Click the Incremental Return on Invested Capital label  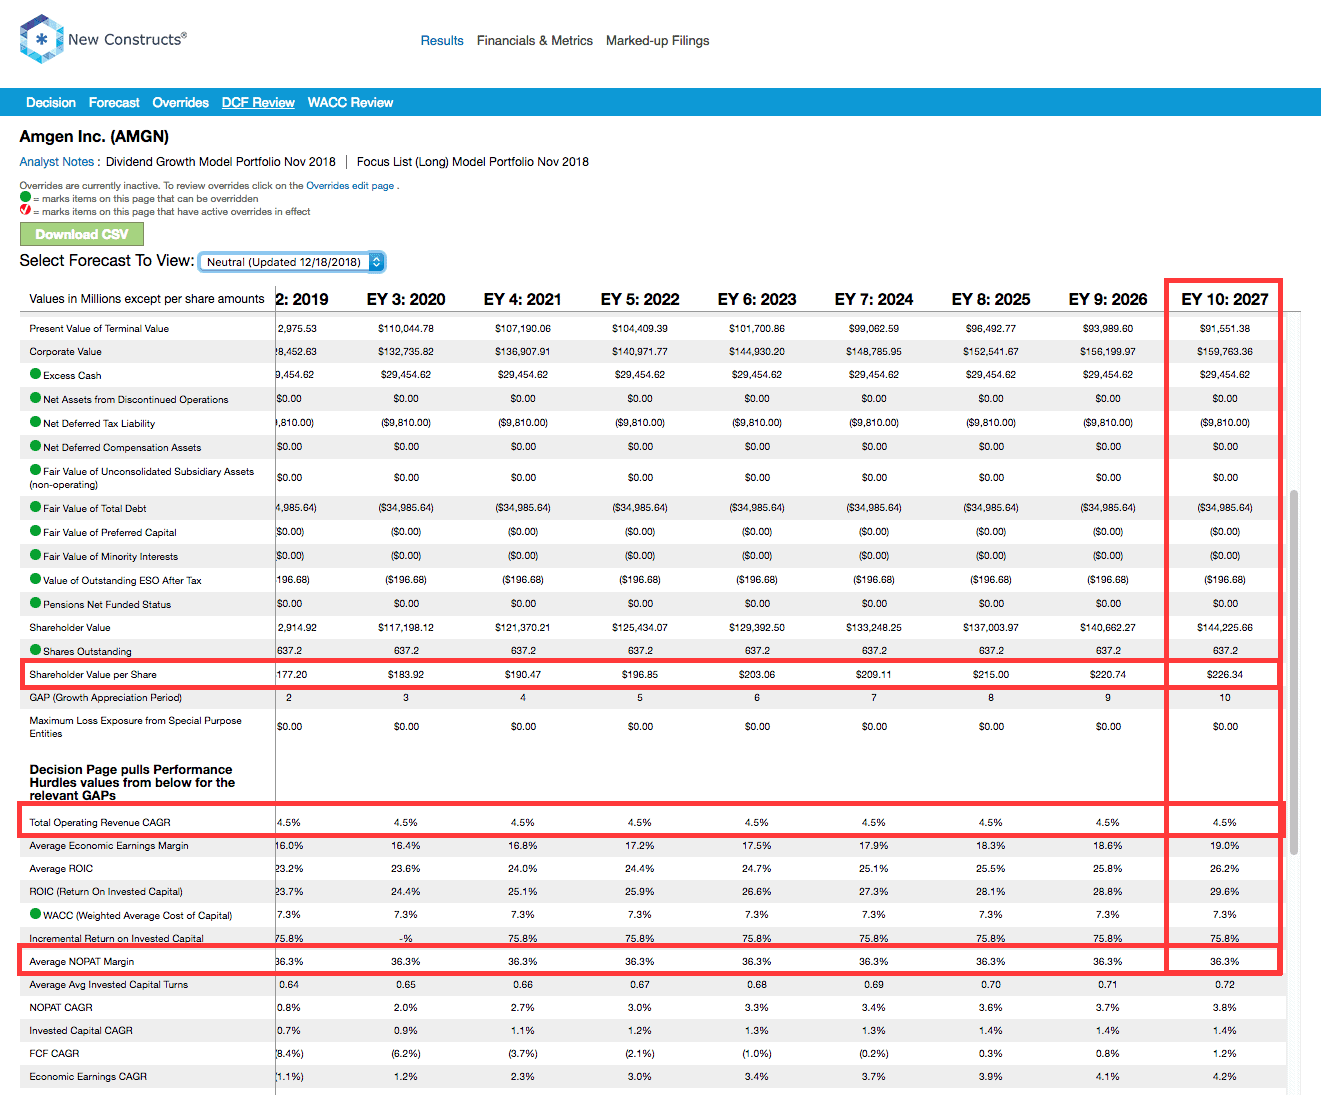tap(116, 939)
